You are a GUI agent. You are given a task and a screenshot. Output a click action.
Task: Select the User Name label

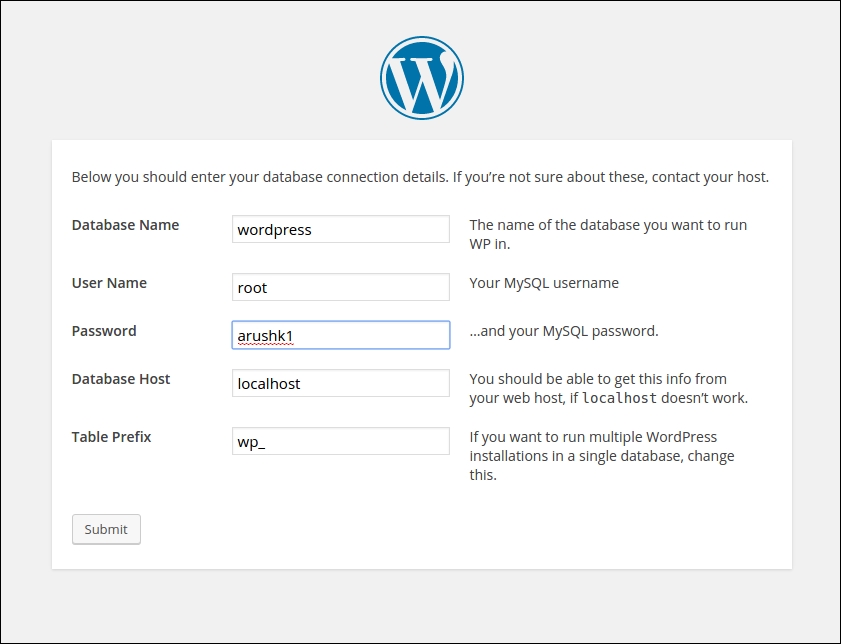pos(109,283)
